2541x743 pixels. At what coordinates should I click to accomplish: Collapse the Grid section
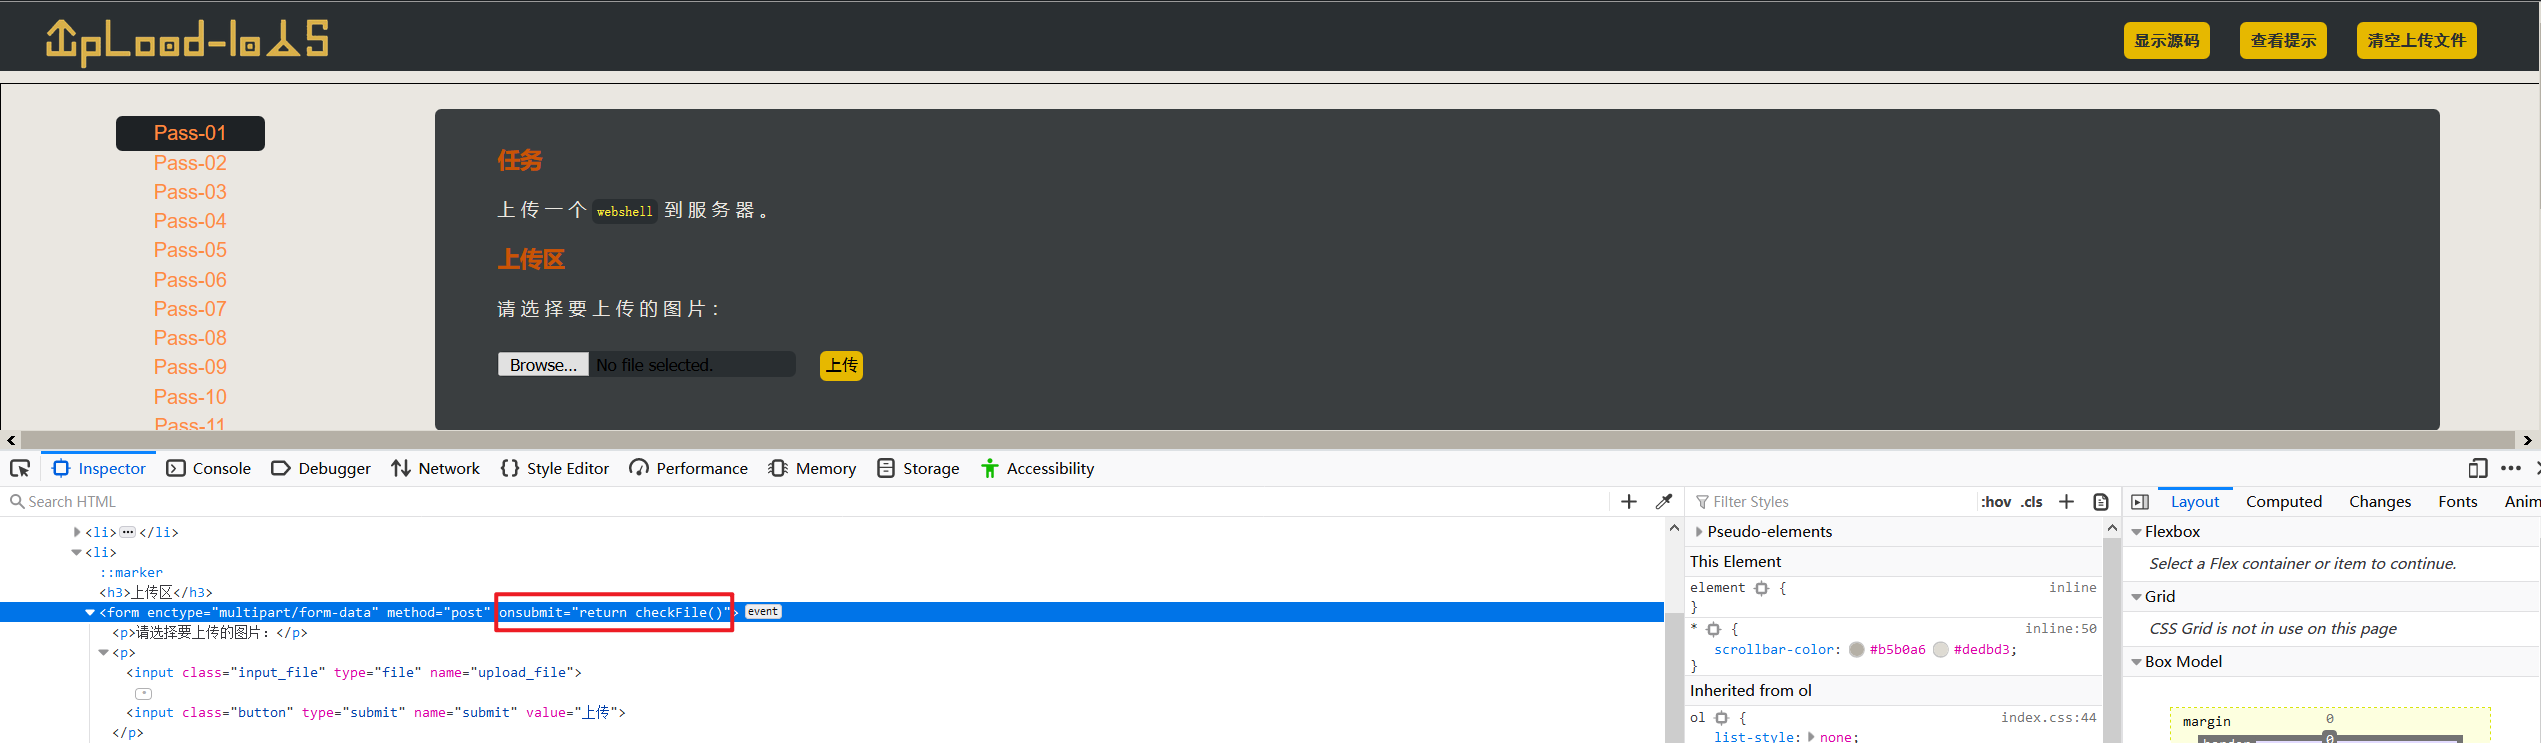[x=2137, y=596]
